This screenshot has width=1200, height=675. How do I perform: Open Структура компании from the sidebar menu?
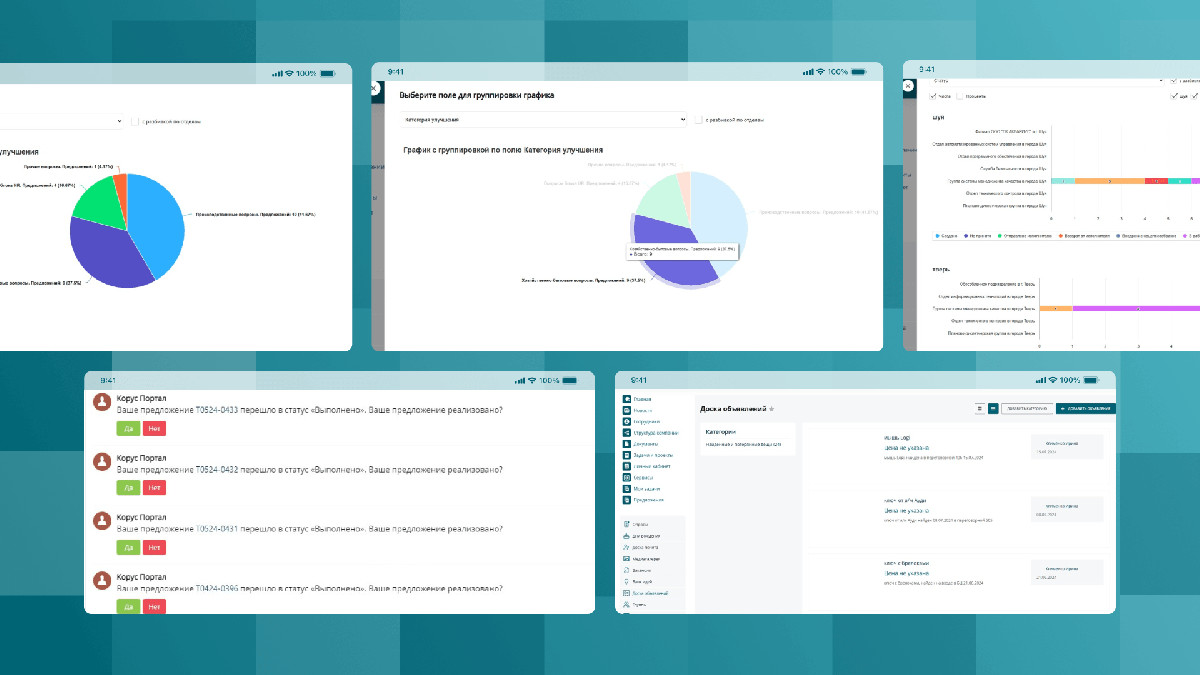(627, 432)
